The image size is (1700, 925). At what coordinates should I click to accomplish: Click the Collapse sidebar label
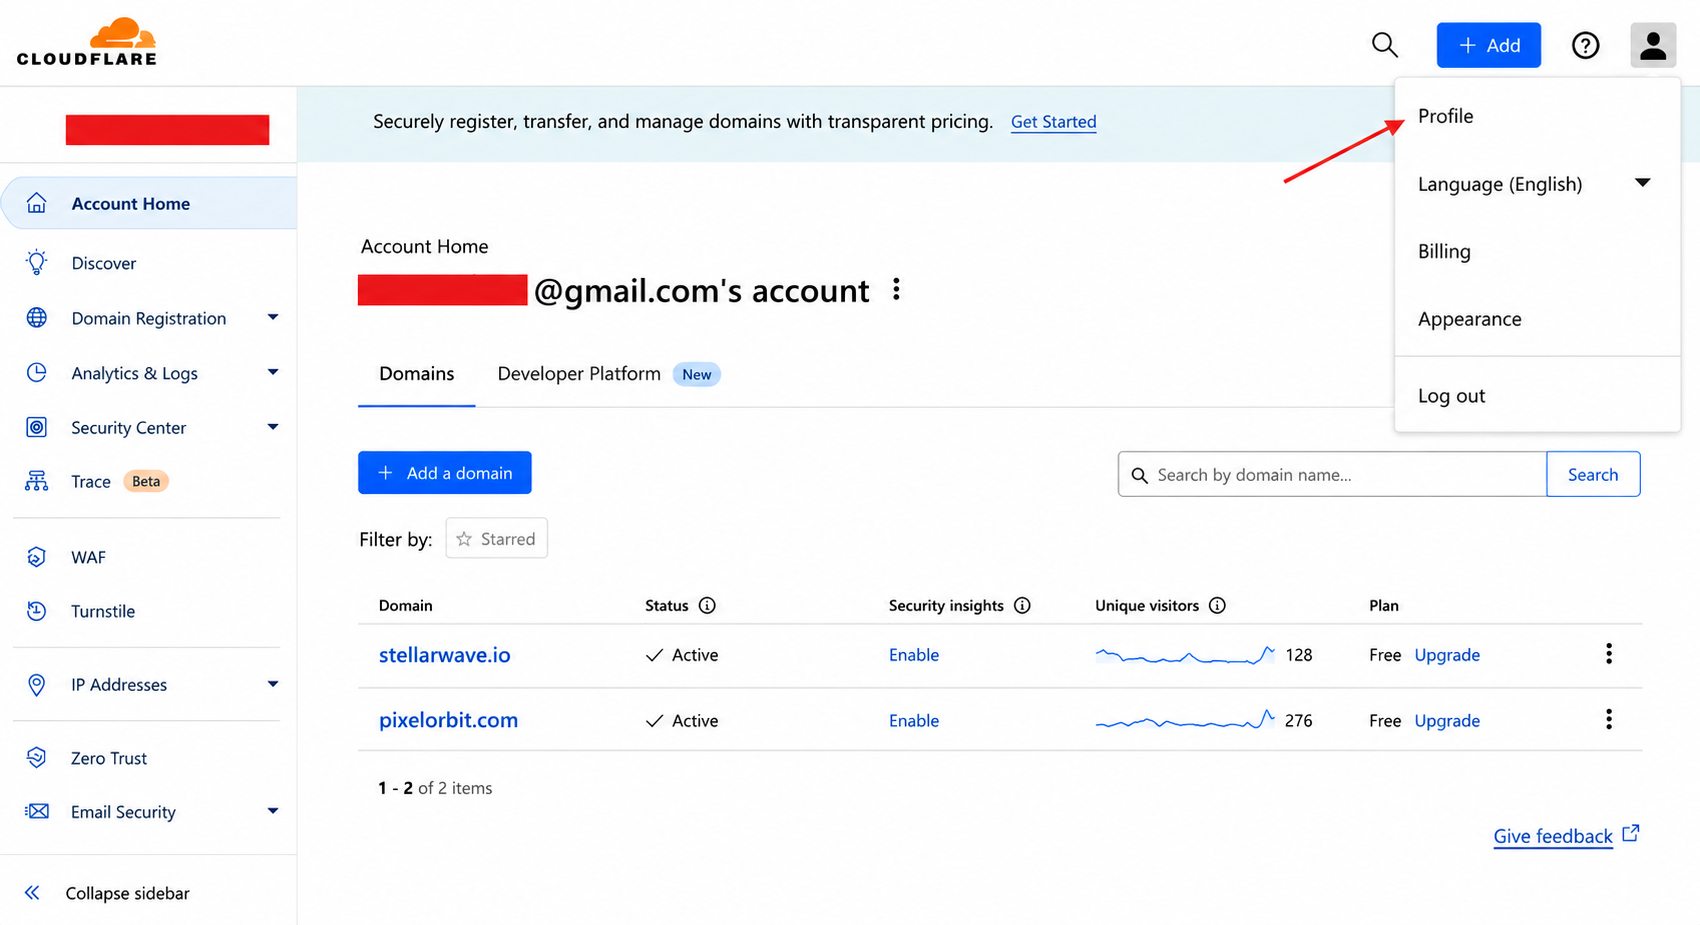(x=127, y=893)
